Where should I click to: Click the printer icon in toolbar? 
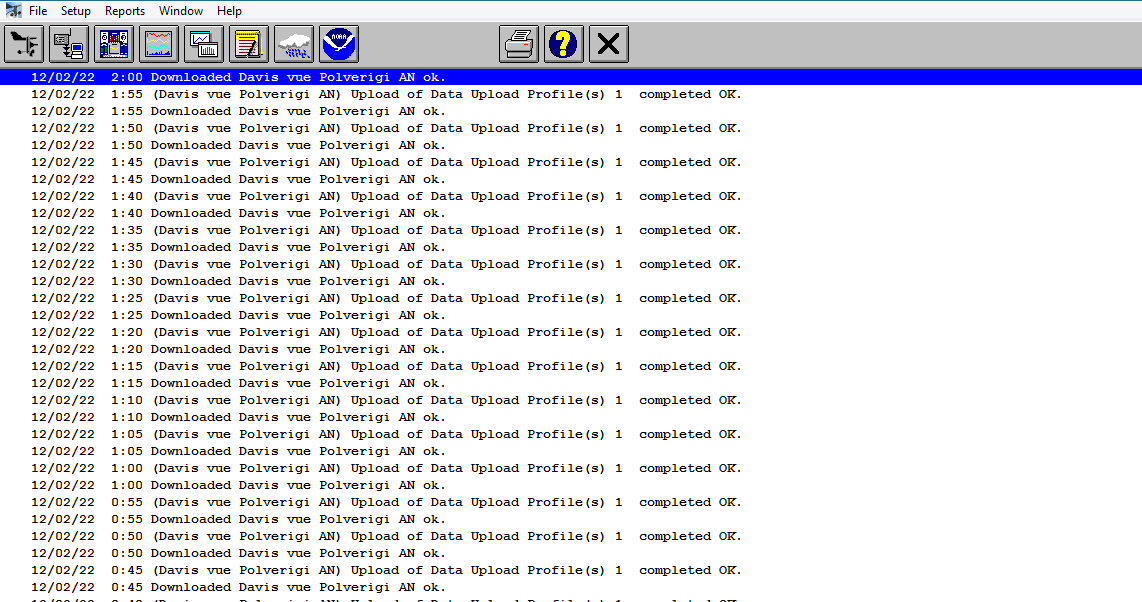click(519, 44)
